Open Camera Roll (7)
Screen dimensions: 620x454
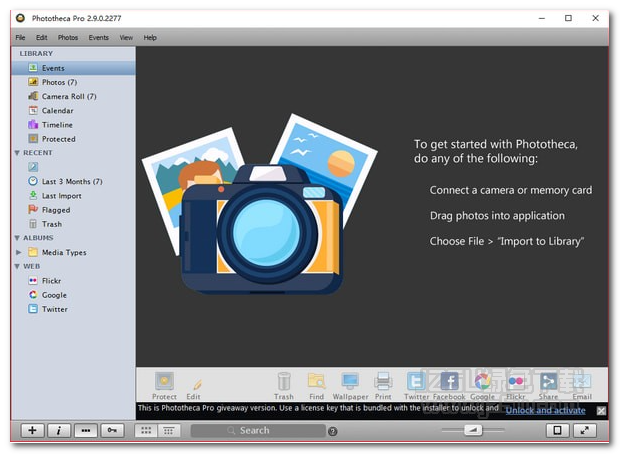tap(74, 96)
